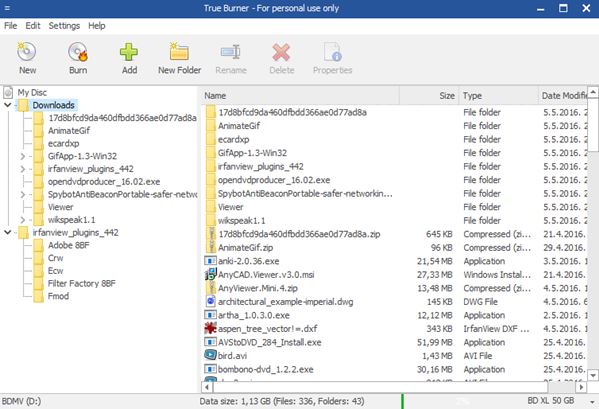Click the Viewer folder icon in file list
The width and height of the screenshot is (599, 409).
point(210,207)
